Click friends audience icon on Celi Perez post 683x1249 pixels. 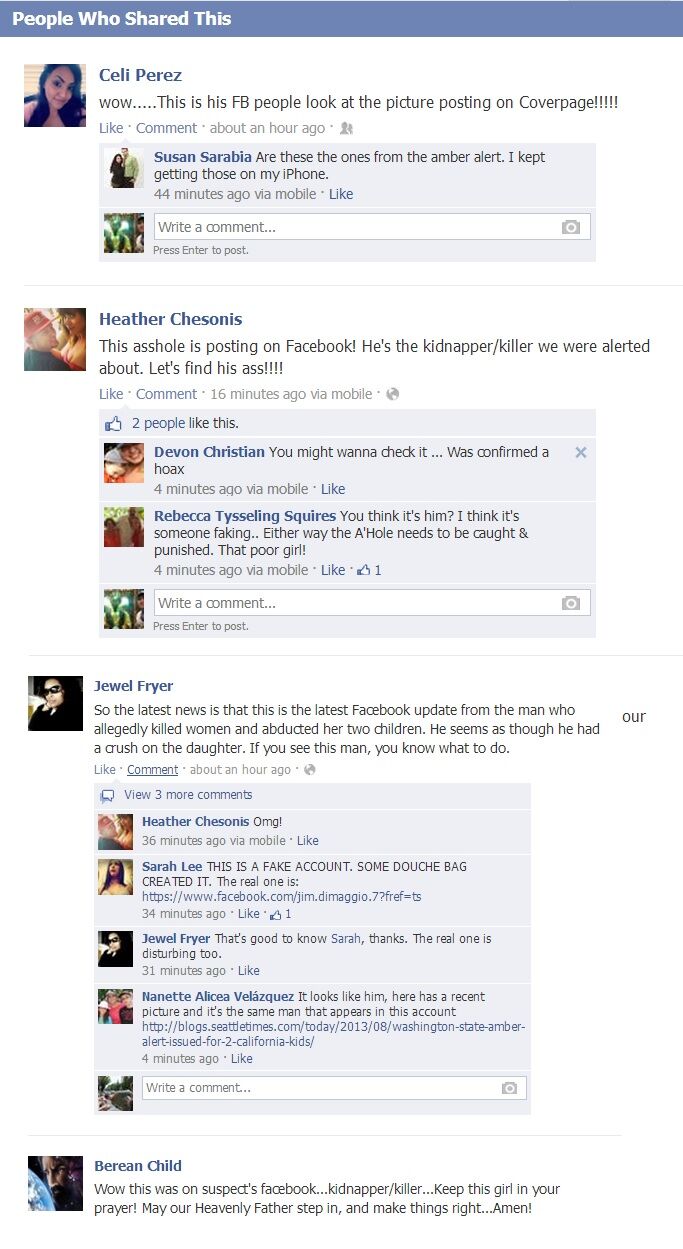346,128
